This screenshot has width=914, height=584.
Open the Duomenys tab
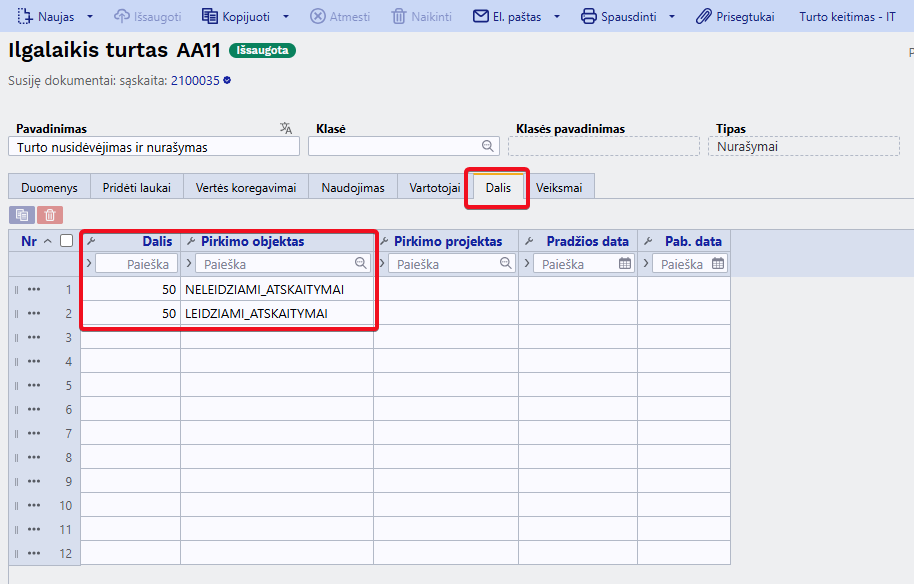[50, 188]
